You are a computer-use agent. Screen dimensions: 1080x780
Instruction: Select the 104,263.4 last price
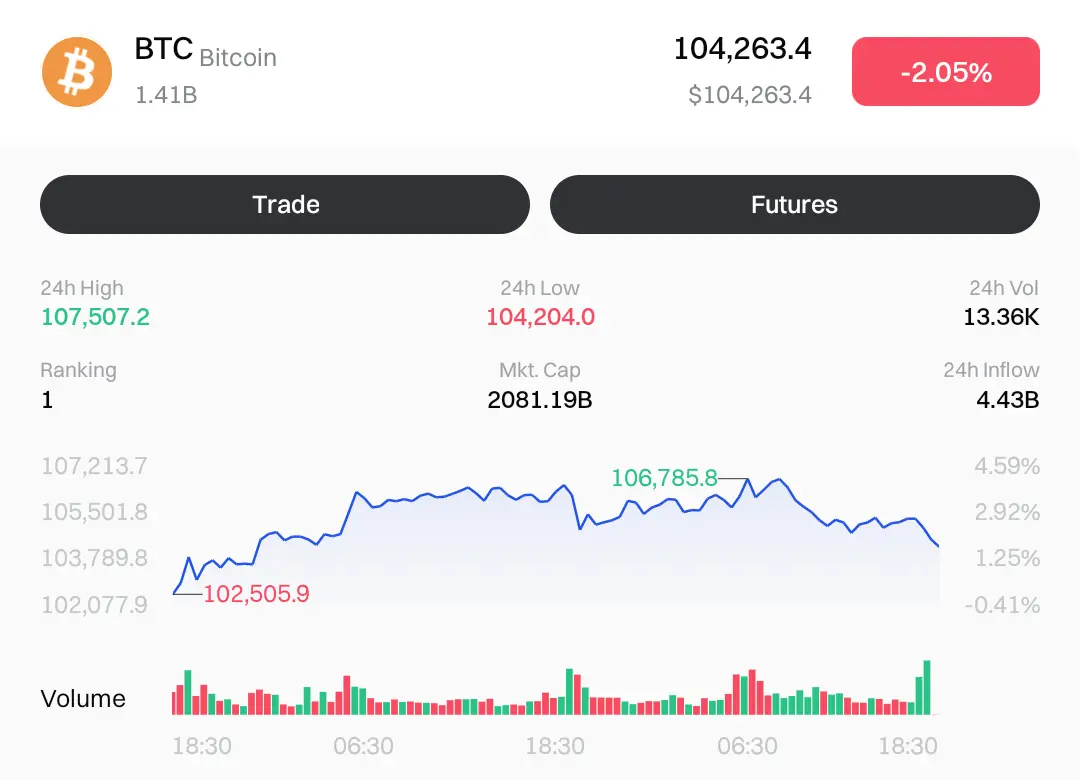[x=742, y=49]
